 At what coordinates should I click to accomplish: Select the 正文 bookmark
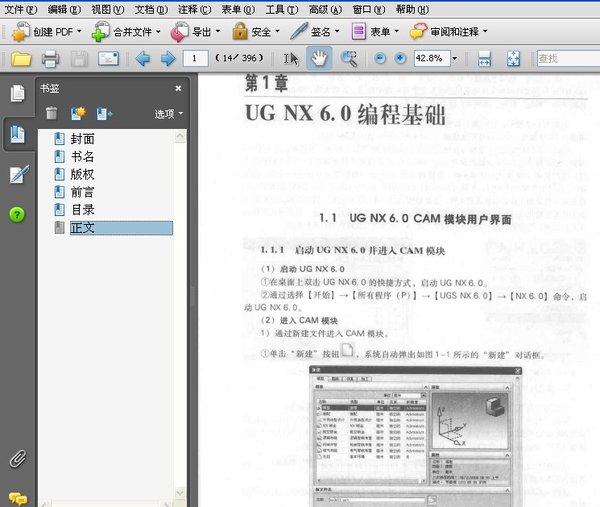pos(121,228)
